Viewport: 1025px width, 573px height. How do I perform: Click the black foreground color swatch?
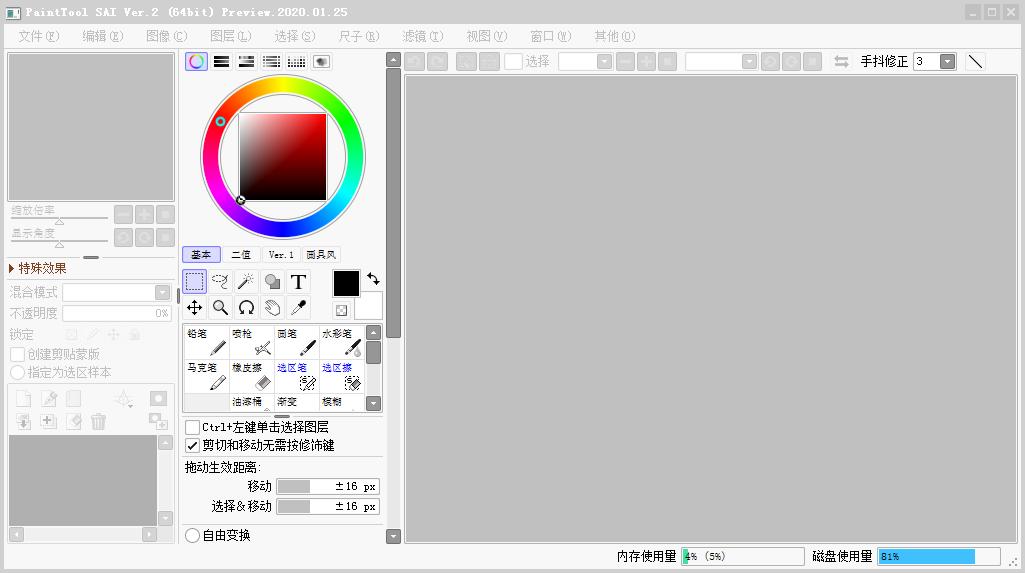pos(346,284)
